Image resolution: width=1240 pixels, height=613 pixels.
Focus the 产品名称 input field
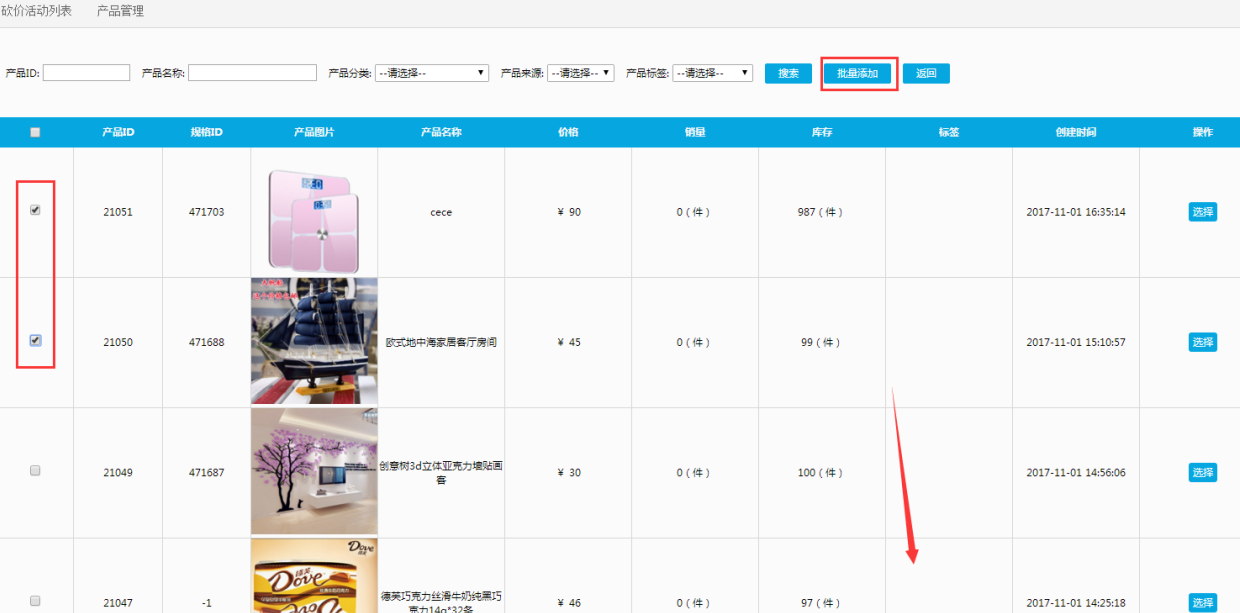click(x=252, y=73)
